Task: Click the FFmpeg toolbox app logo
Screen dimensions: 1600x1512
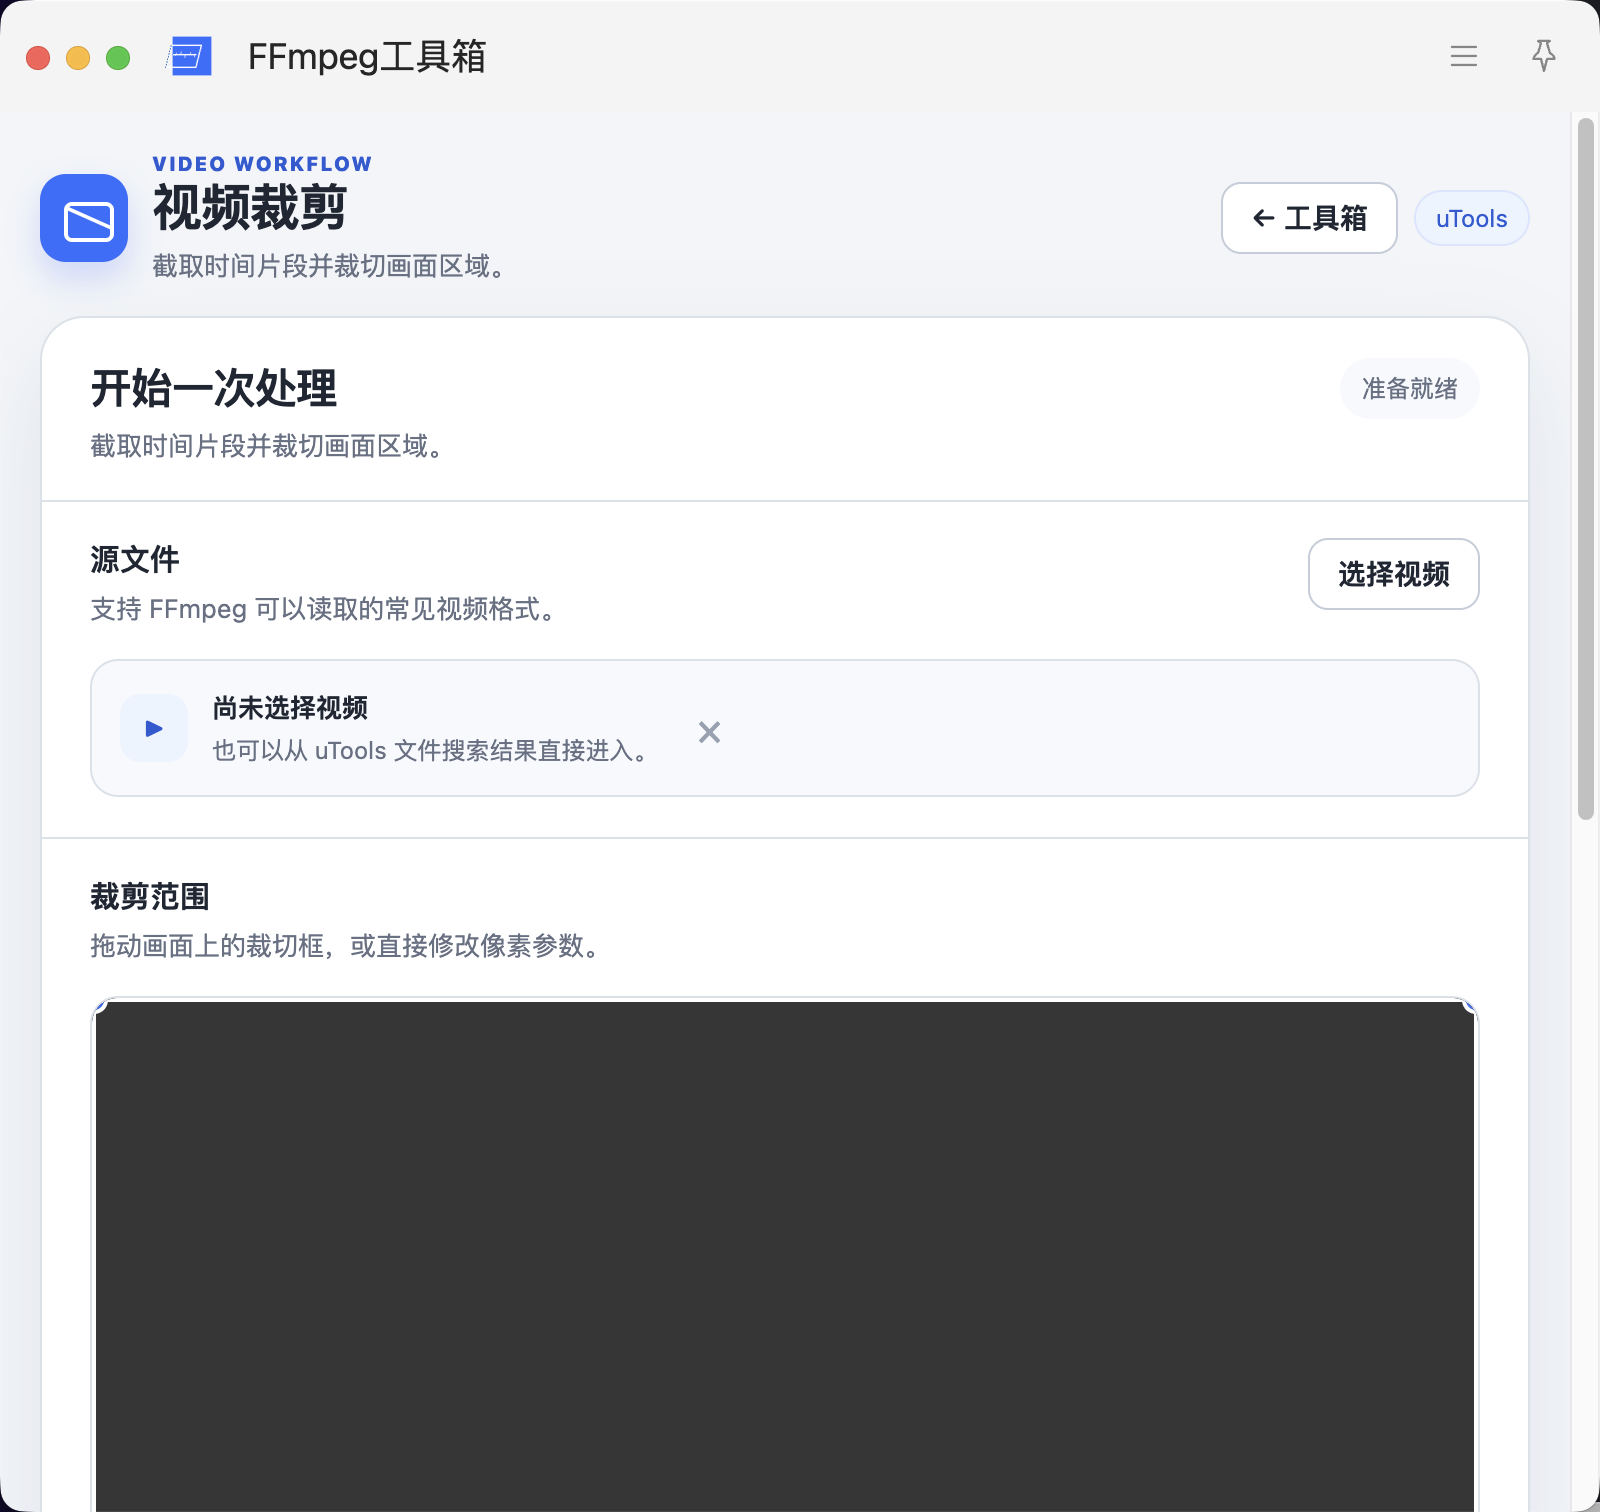Action: (189, 56)
